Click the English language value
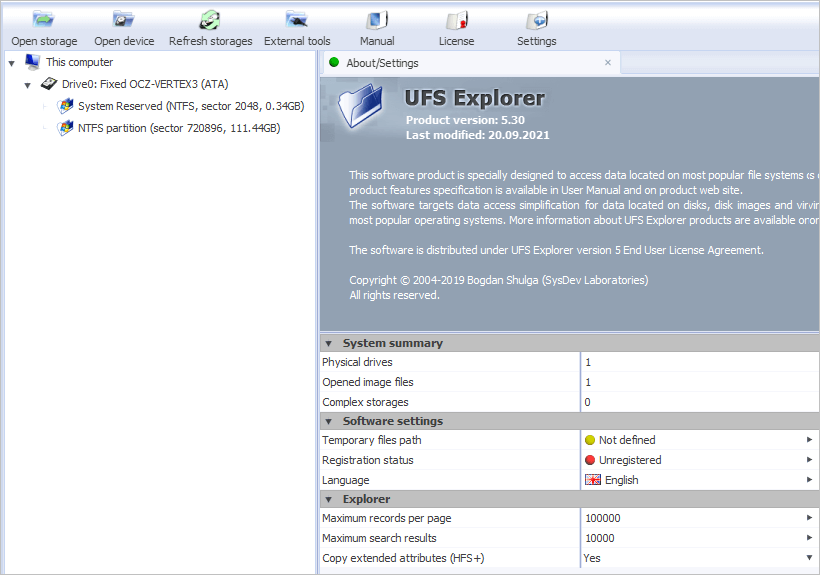The image size is (820, 575). click(x=622, y=480)
